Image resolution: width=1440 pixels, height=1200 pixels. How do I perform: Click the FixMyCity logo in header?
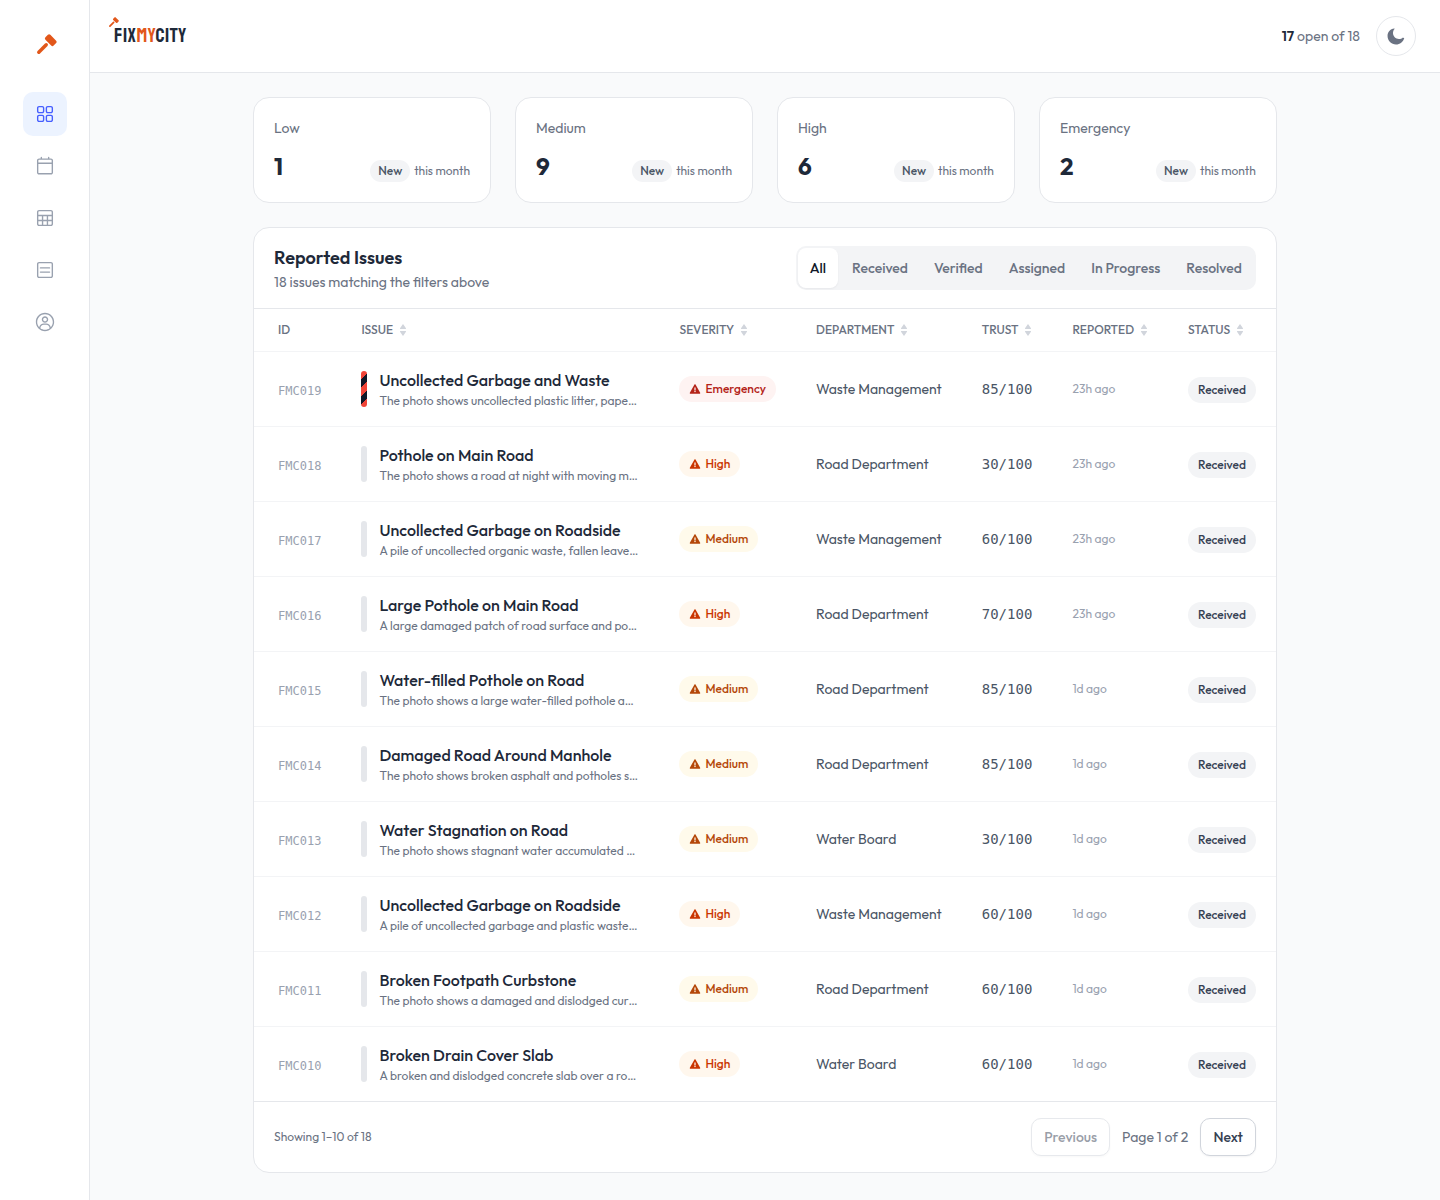(x=148, y=33)
